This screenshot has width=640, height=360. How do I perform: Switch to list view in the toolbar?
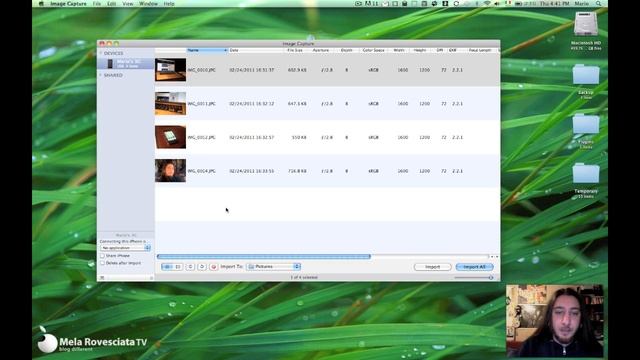(167, 267)
